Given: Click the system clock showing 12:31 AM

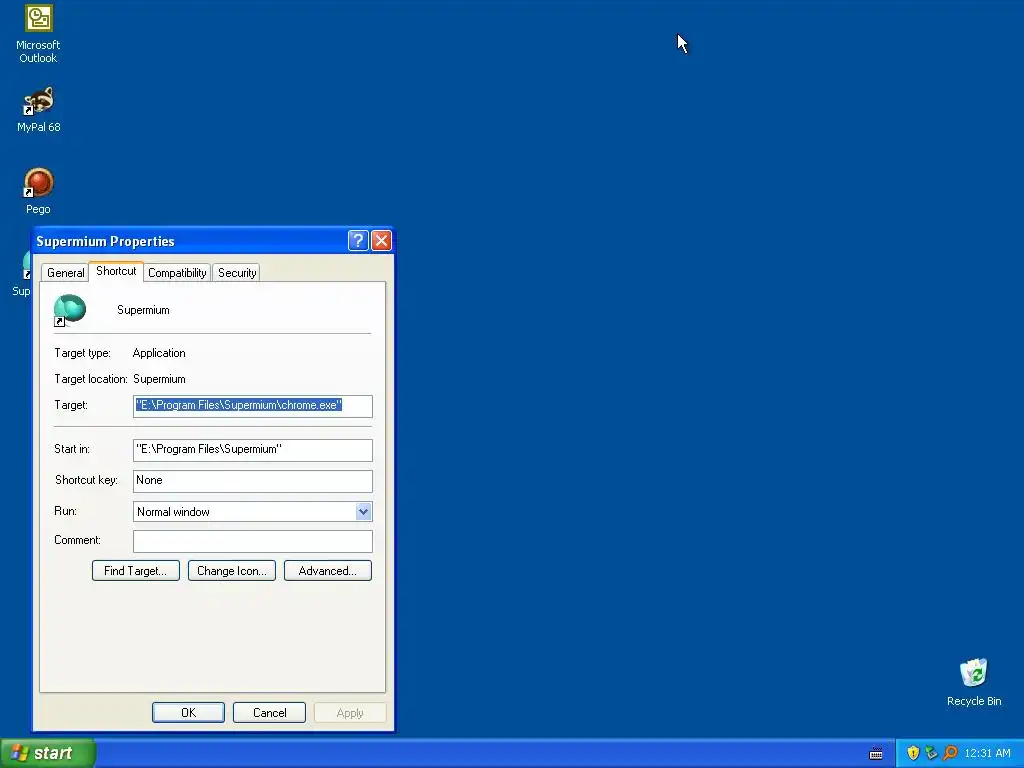Looking at the screenshot, I should click(x=987, y=753).
